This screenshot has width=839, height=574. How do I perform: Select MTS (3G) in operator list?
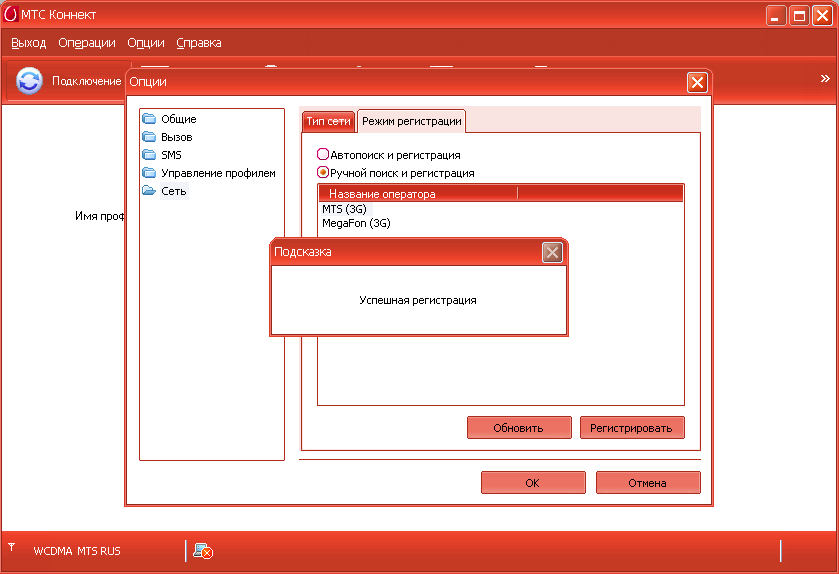click(344, 209)
